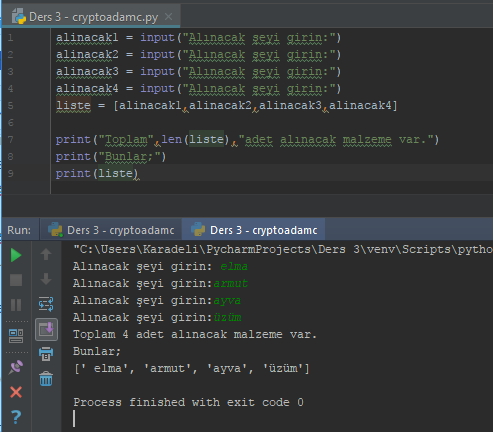Click the Up the stack trace arrow
Screen dimensions: 493x432
pyautogui.click(x=46, y=254)
